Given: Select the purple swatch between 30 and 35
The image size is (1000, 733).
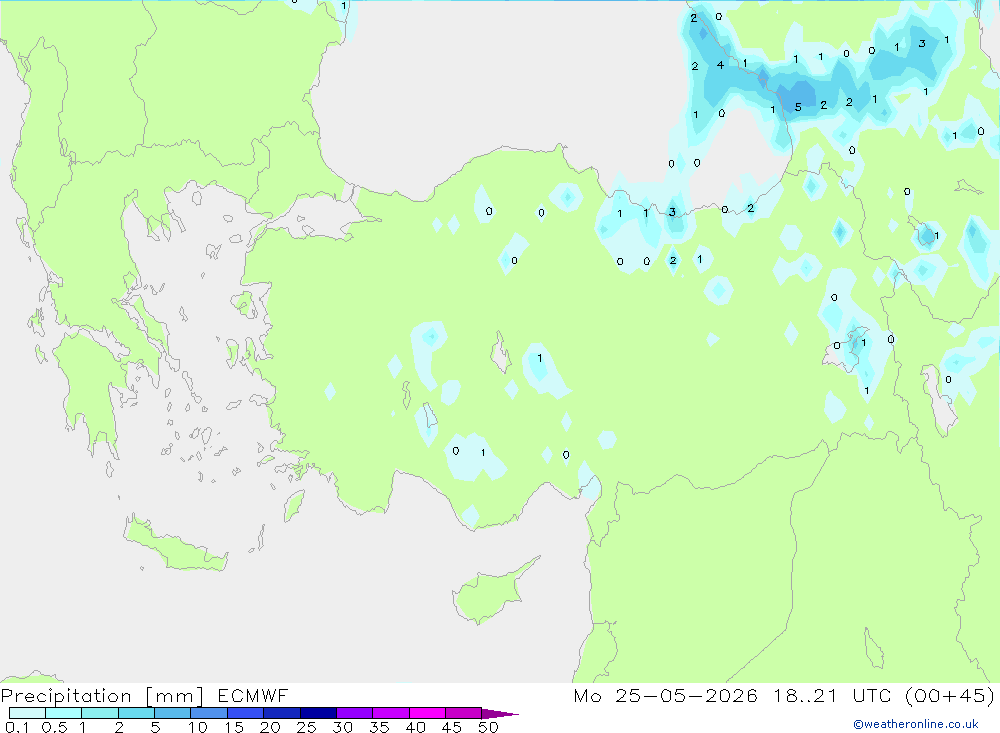Looking at the screenshot, I should [x=355, y=713].
